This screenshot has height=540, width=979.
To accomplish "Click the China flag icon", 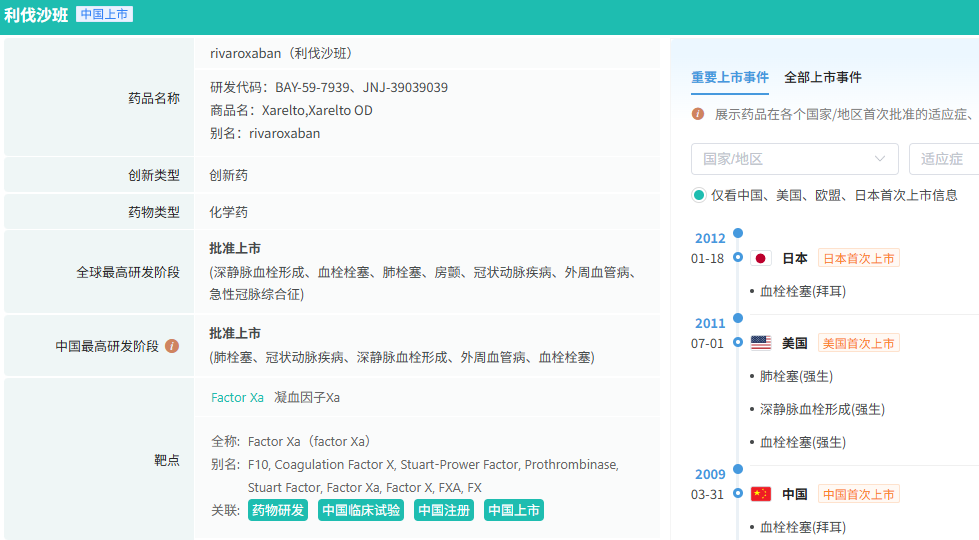I will click(760, 494).
